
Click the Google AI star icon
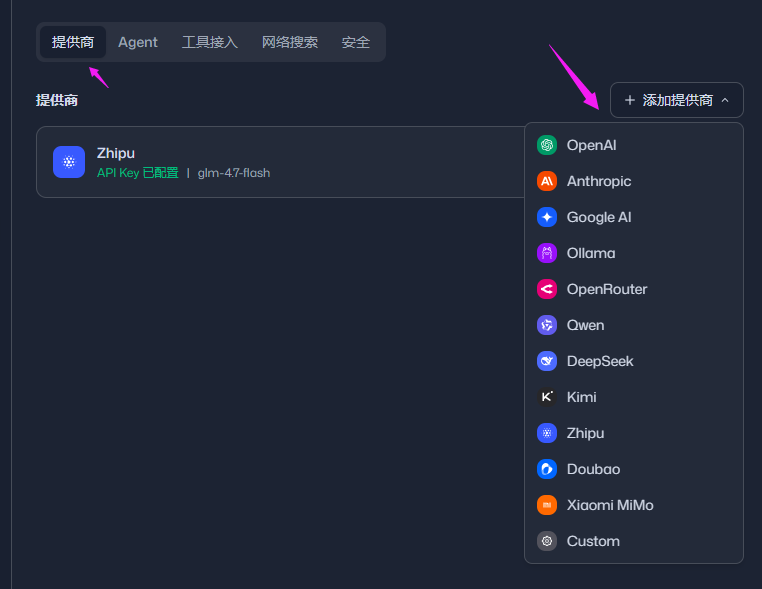pyautogui.click(x=547, y=217)
